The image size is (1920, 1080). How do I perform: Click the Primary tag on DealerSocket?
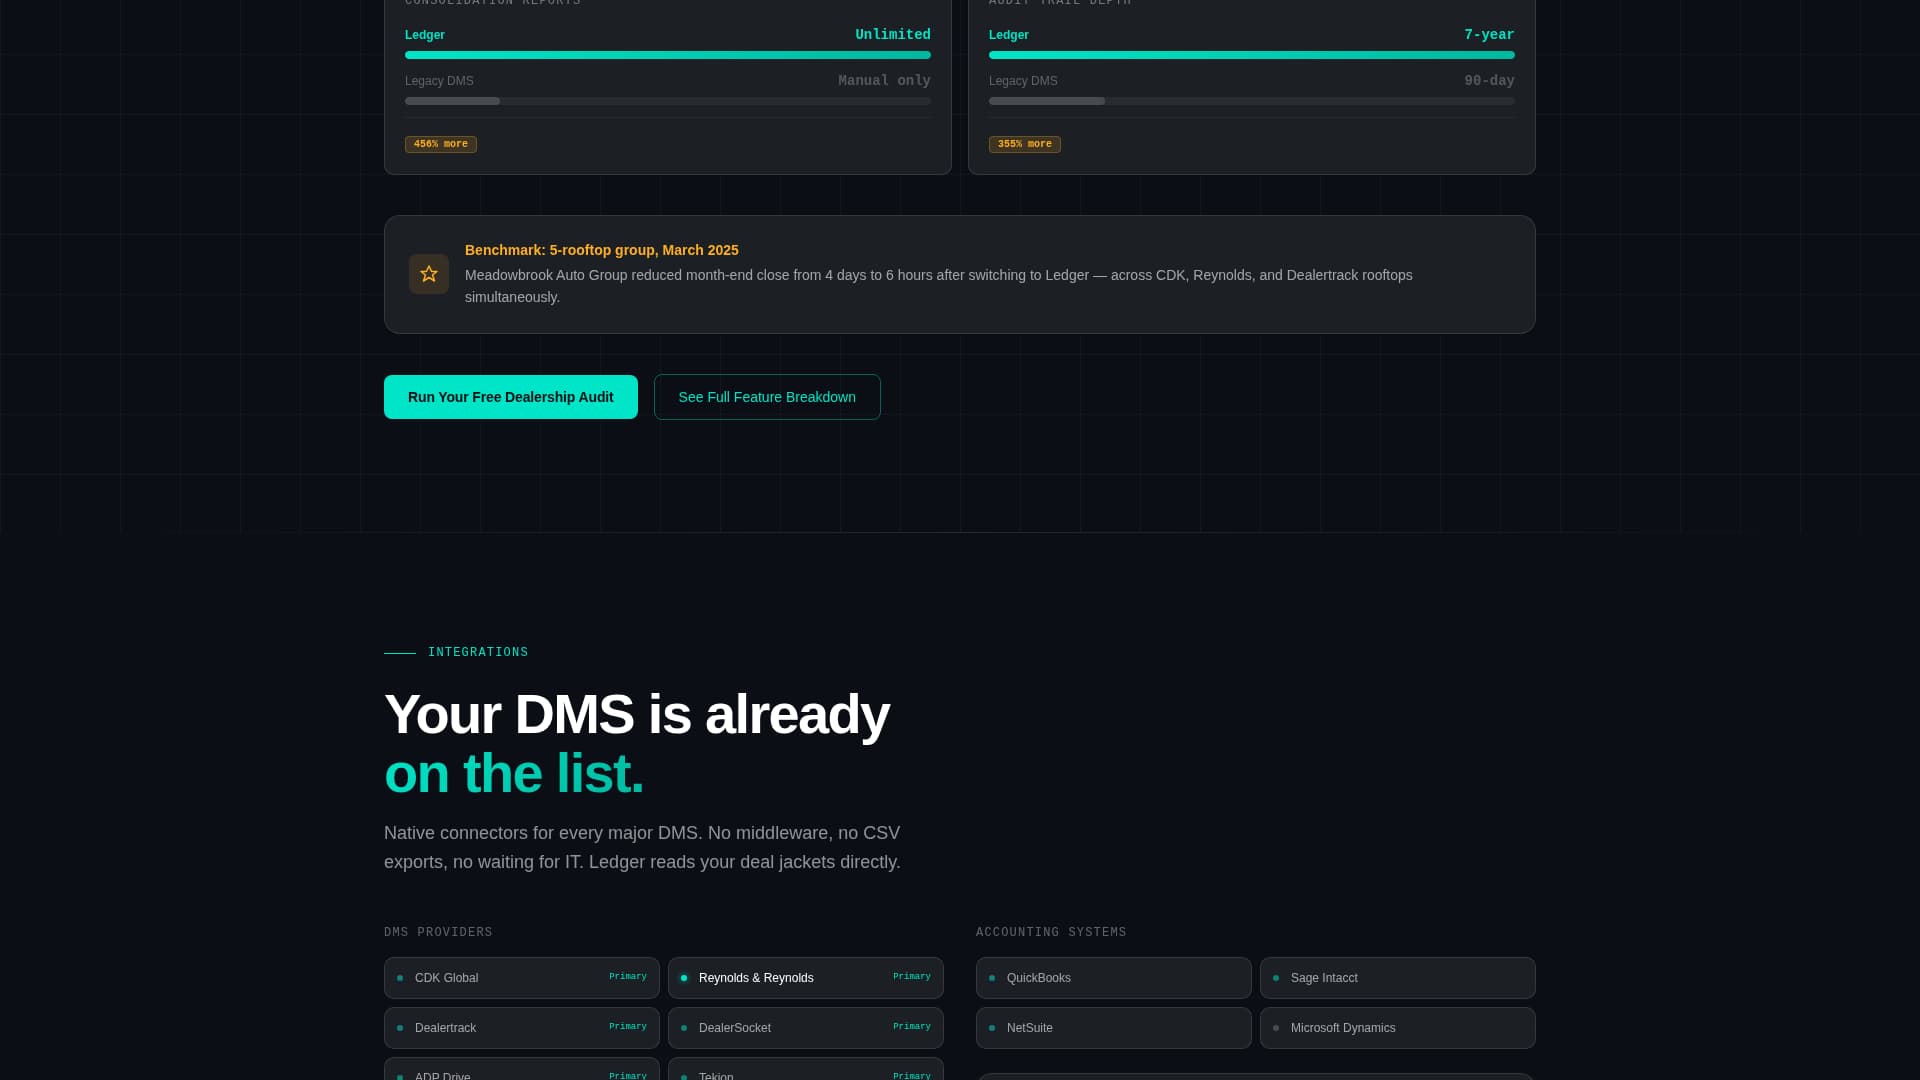tap(912, 1027)
